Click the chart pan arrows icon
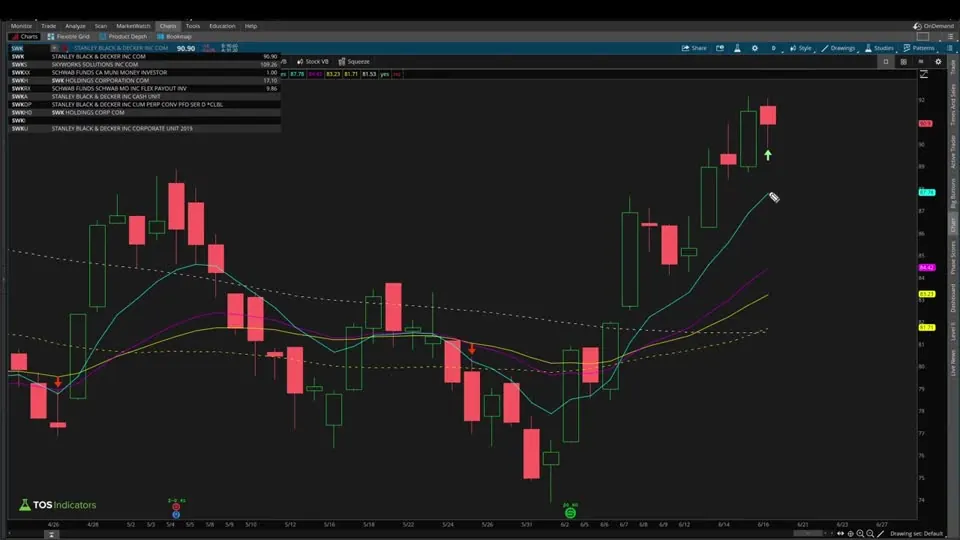 pos(841,534)
